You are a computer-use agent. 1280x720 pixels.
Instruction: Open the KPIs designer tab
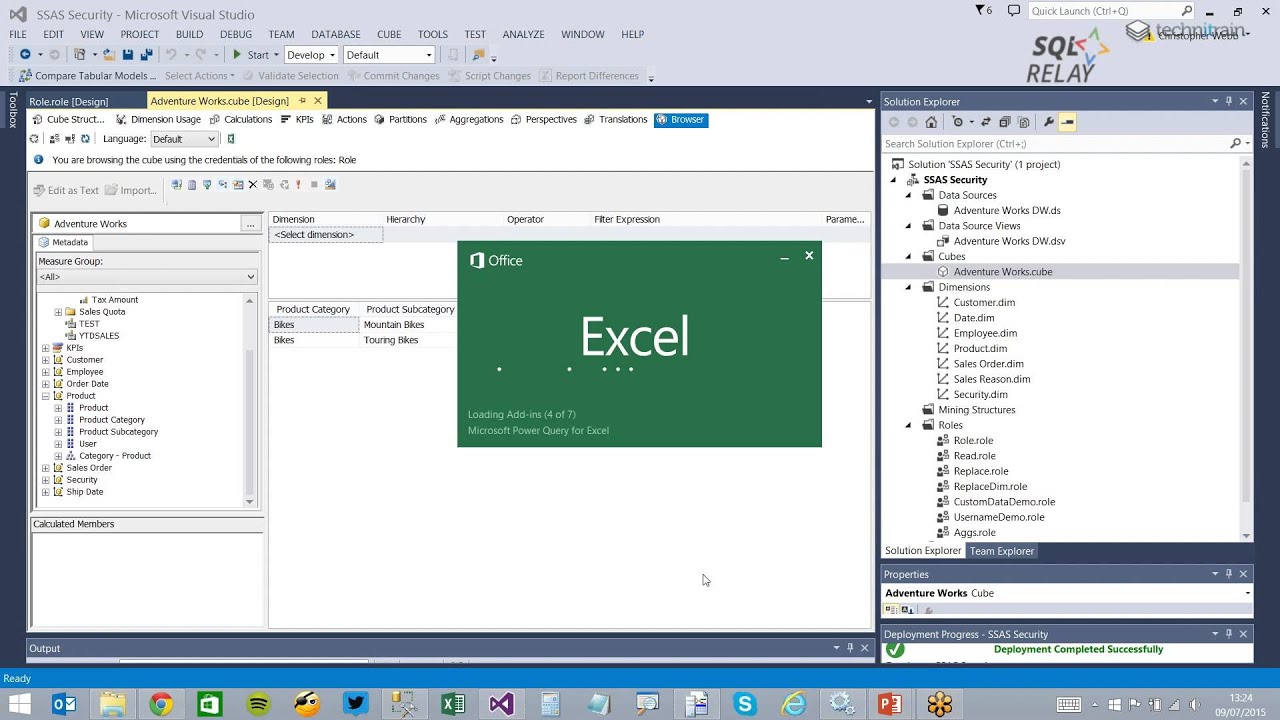pos(297,119)
